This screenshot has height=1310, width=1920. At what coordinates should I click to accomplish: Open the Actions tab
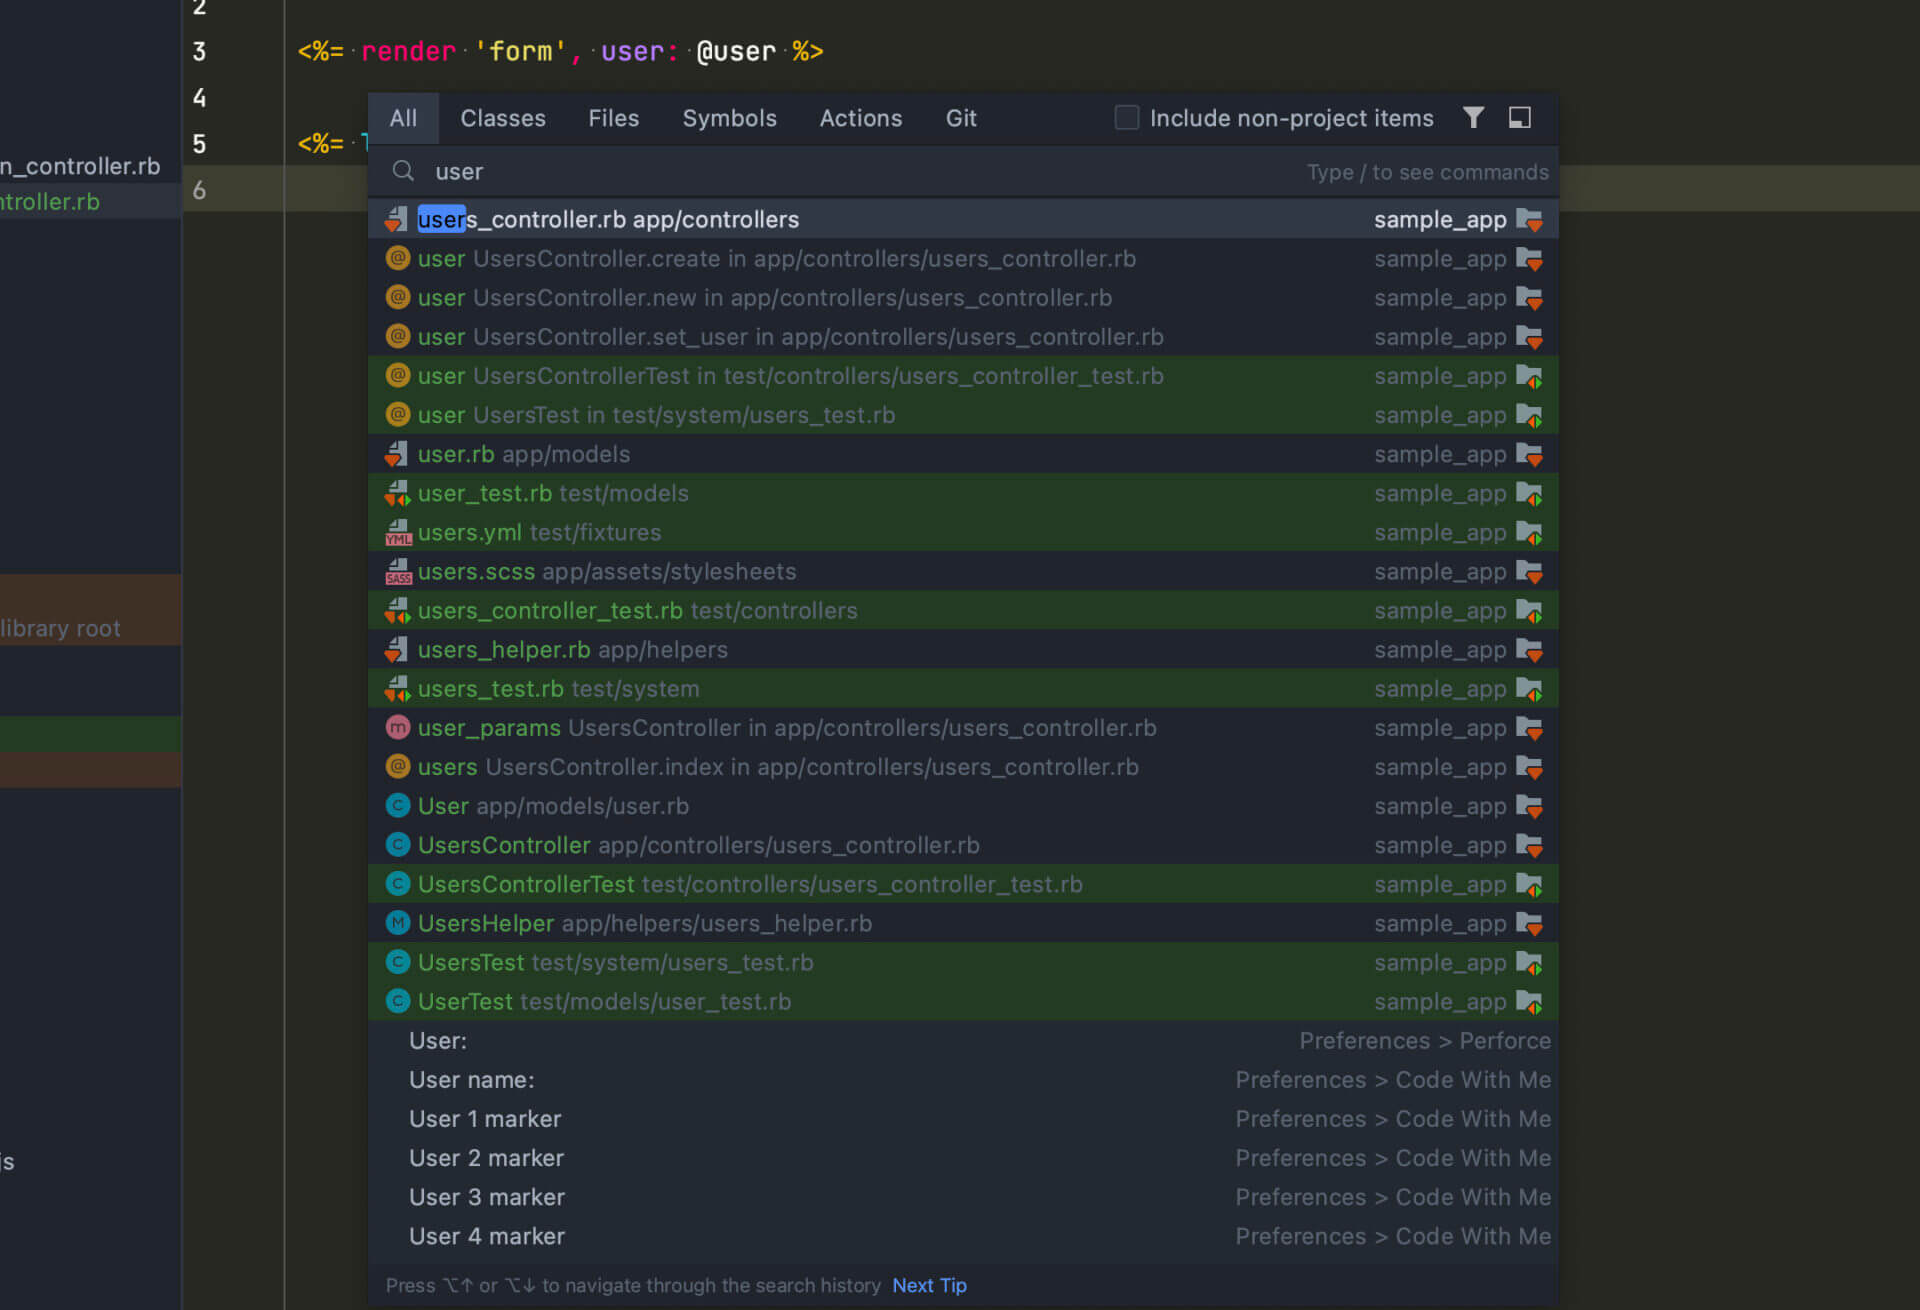tap(860, 117)
